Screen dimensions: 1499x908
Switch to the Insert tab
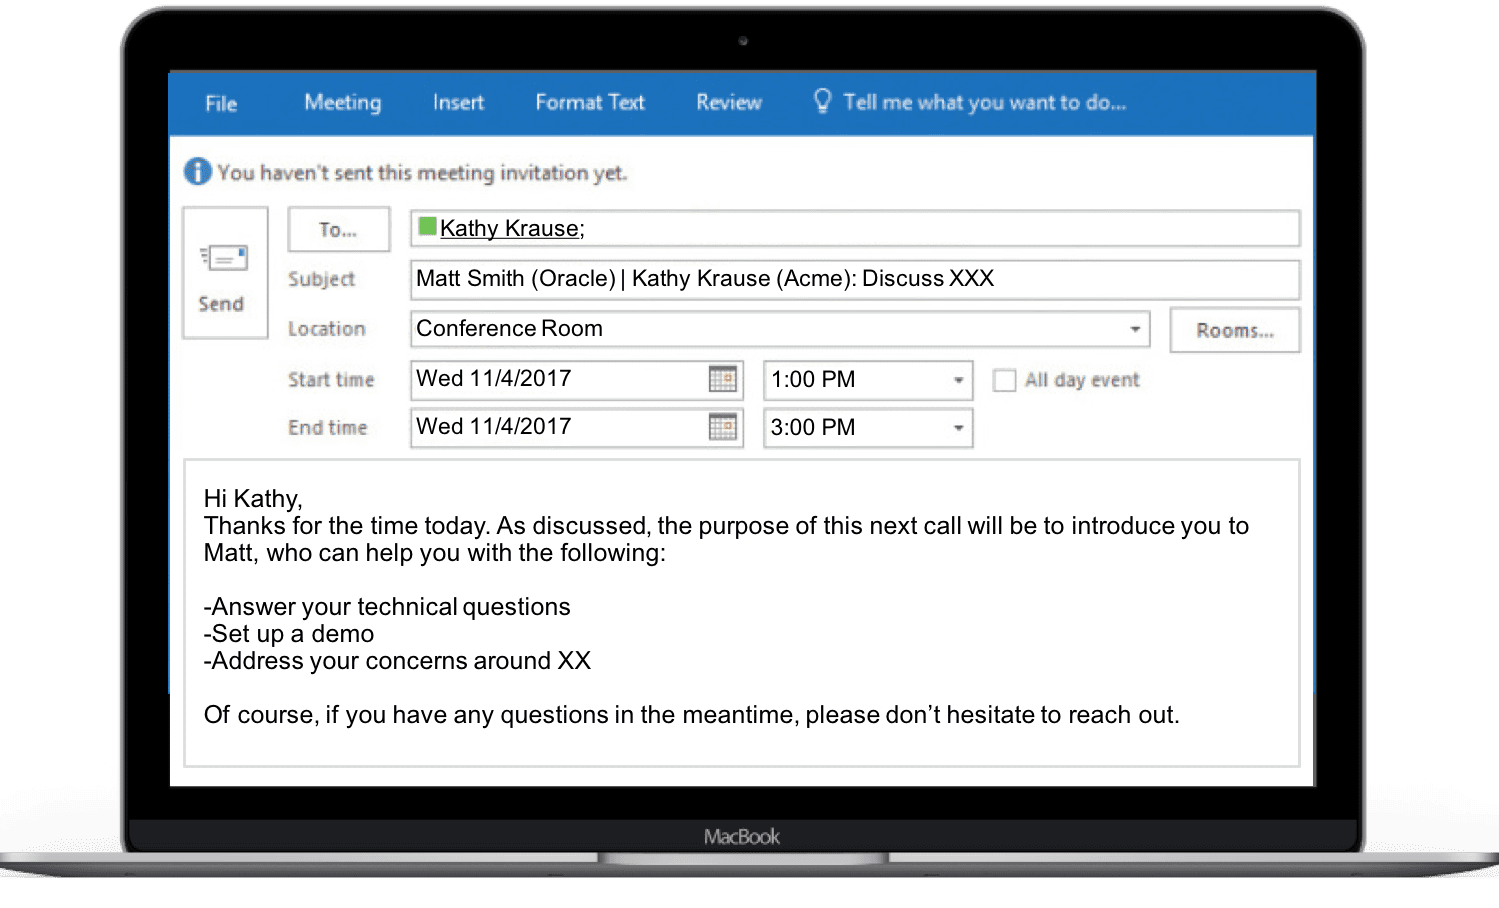point(458,102)
